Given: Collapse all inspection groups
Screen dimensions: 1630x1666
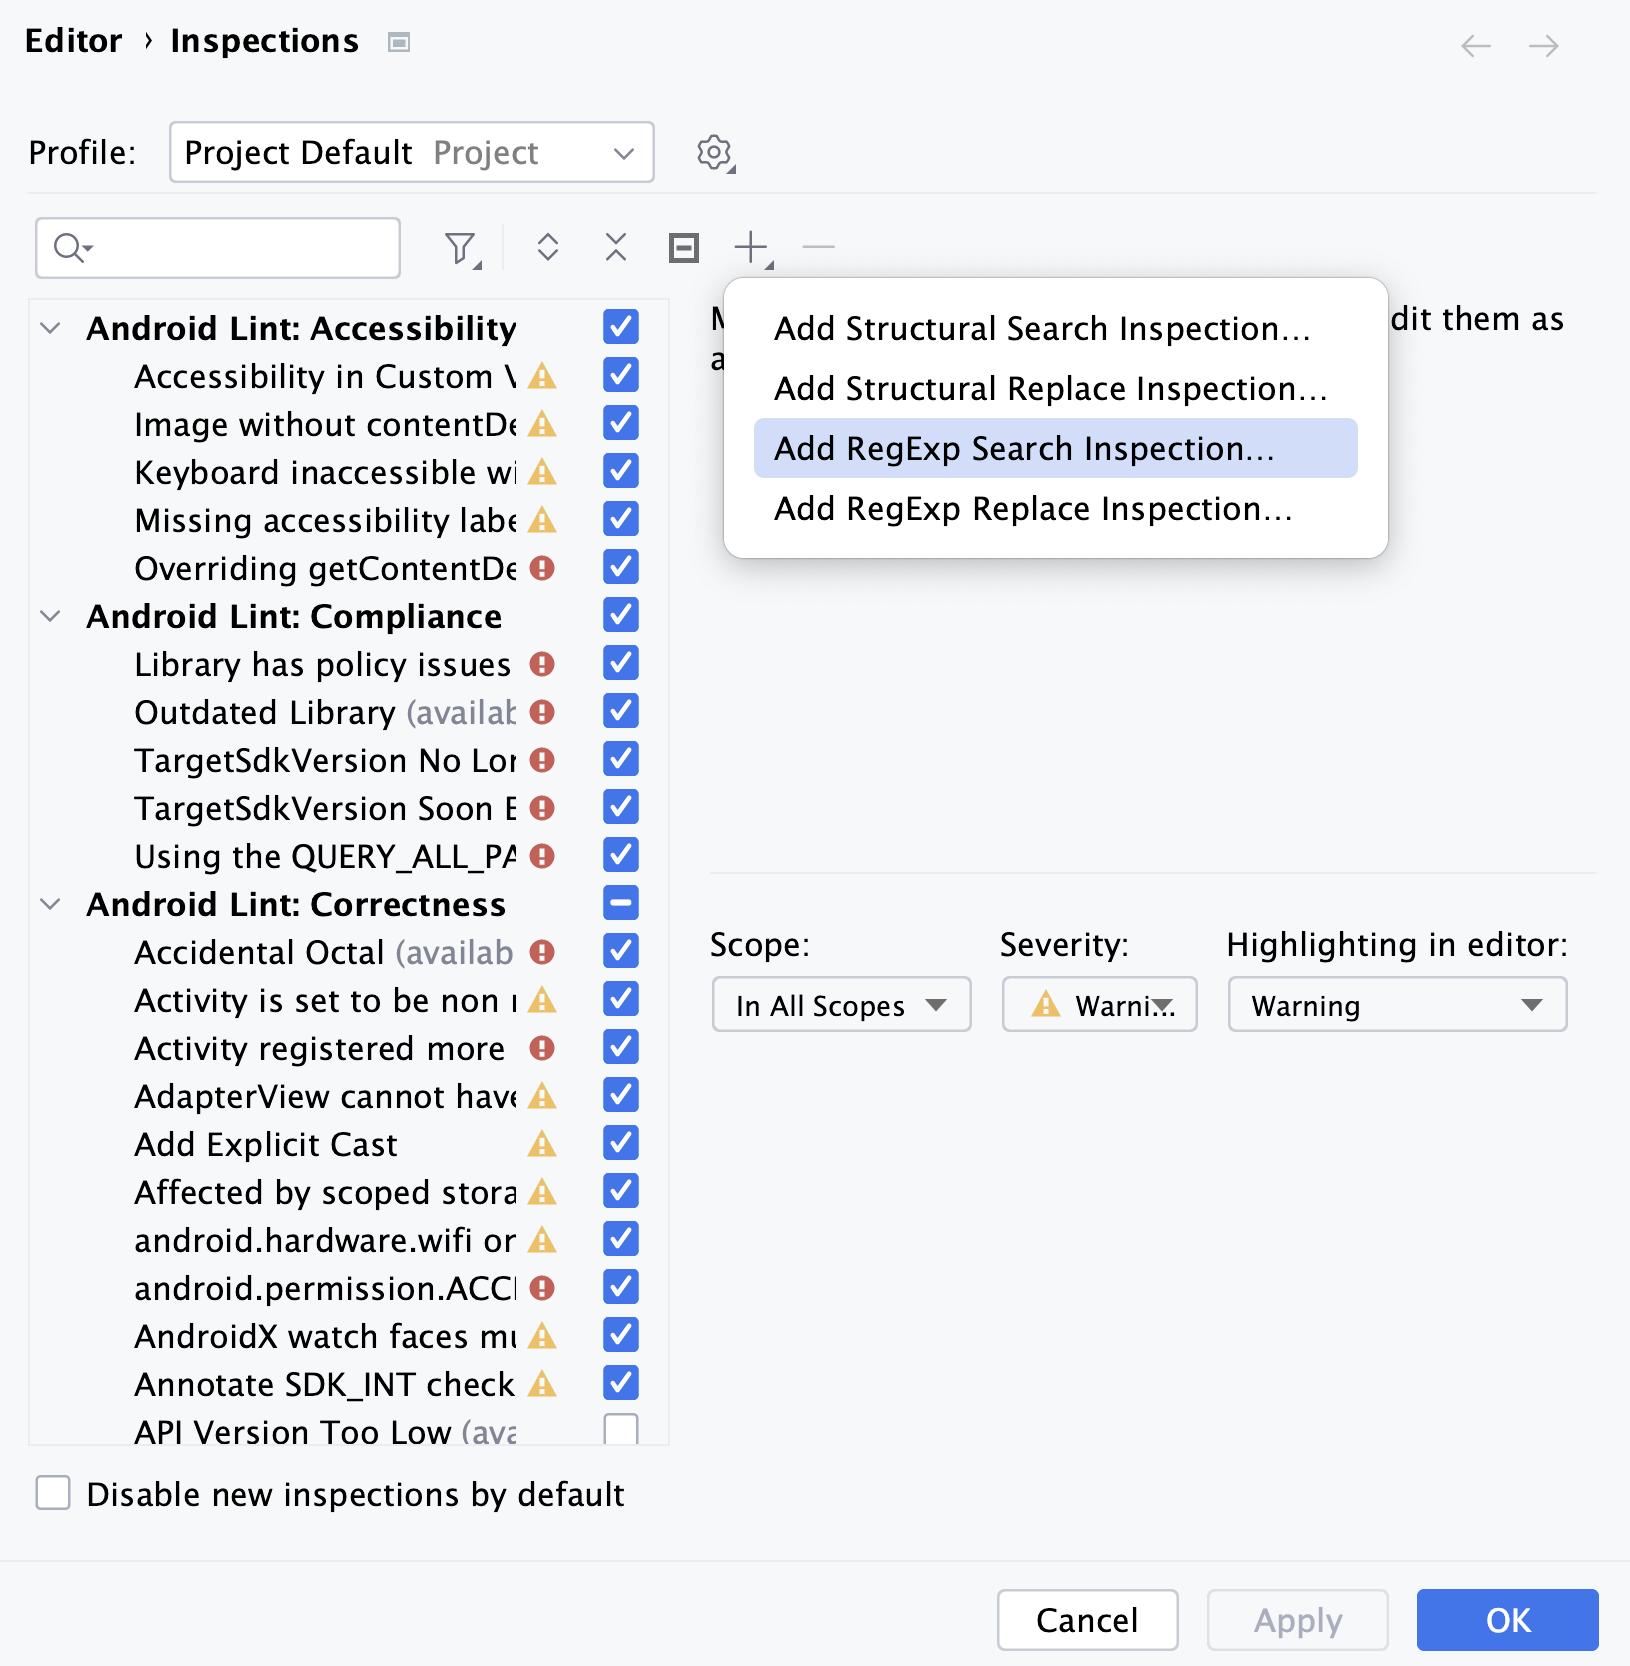Looking at the screenshot, I should (x=614, y=248).
